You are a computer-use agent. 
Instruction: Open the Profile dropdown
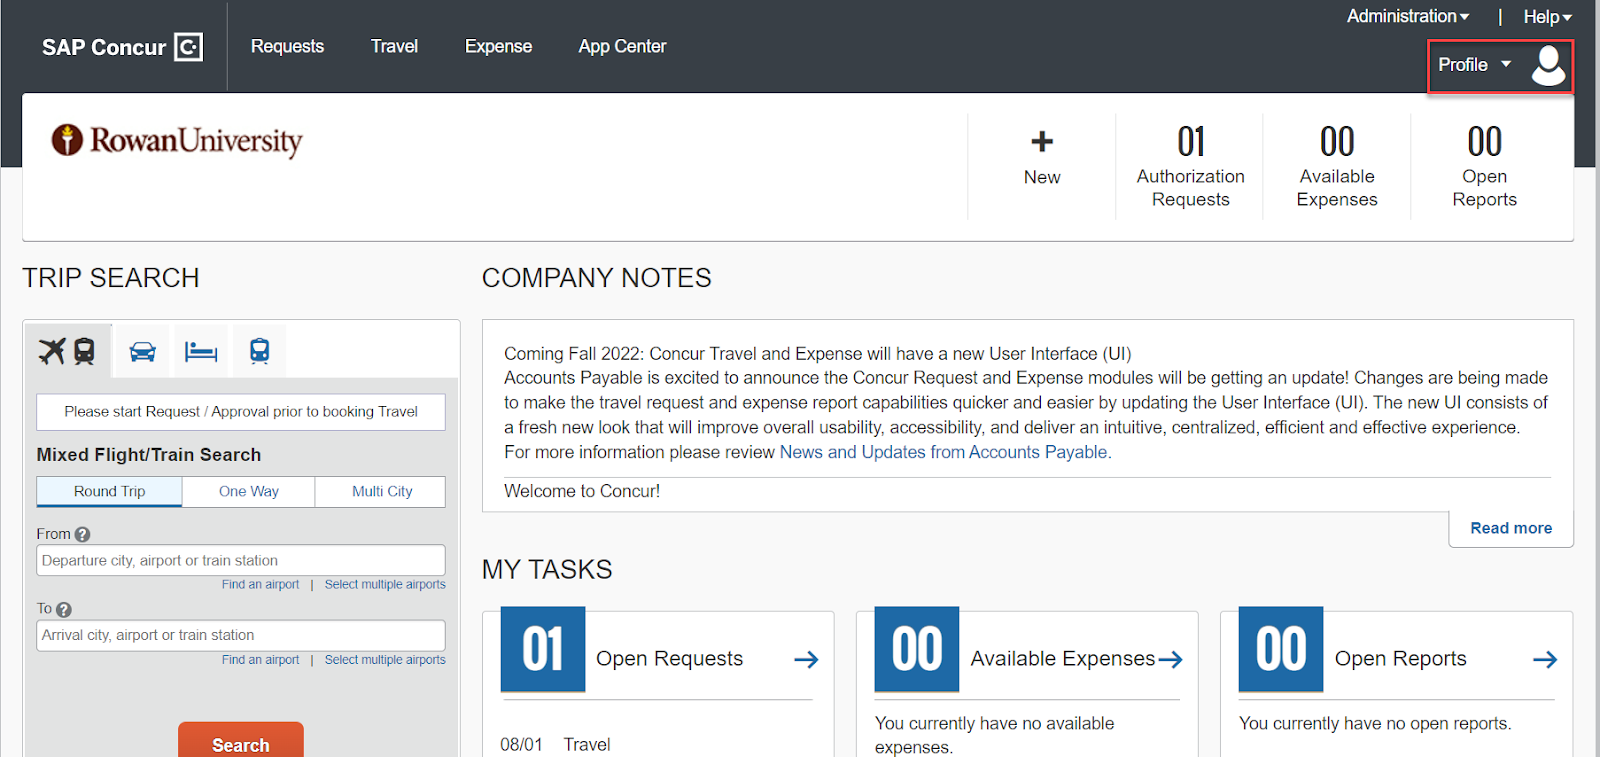1474,65
